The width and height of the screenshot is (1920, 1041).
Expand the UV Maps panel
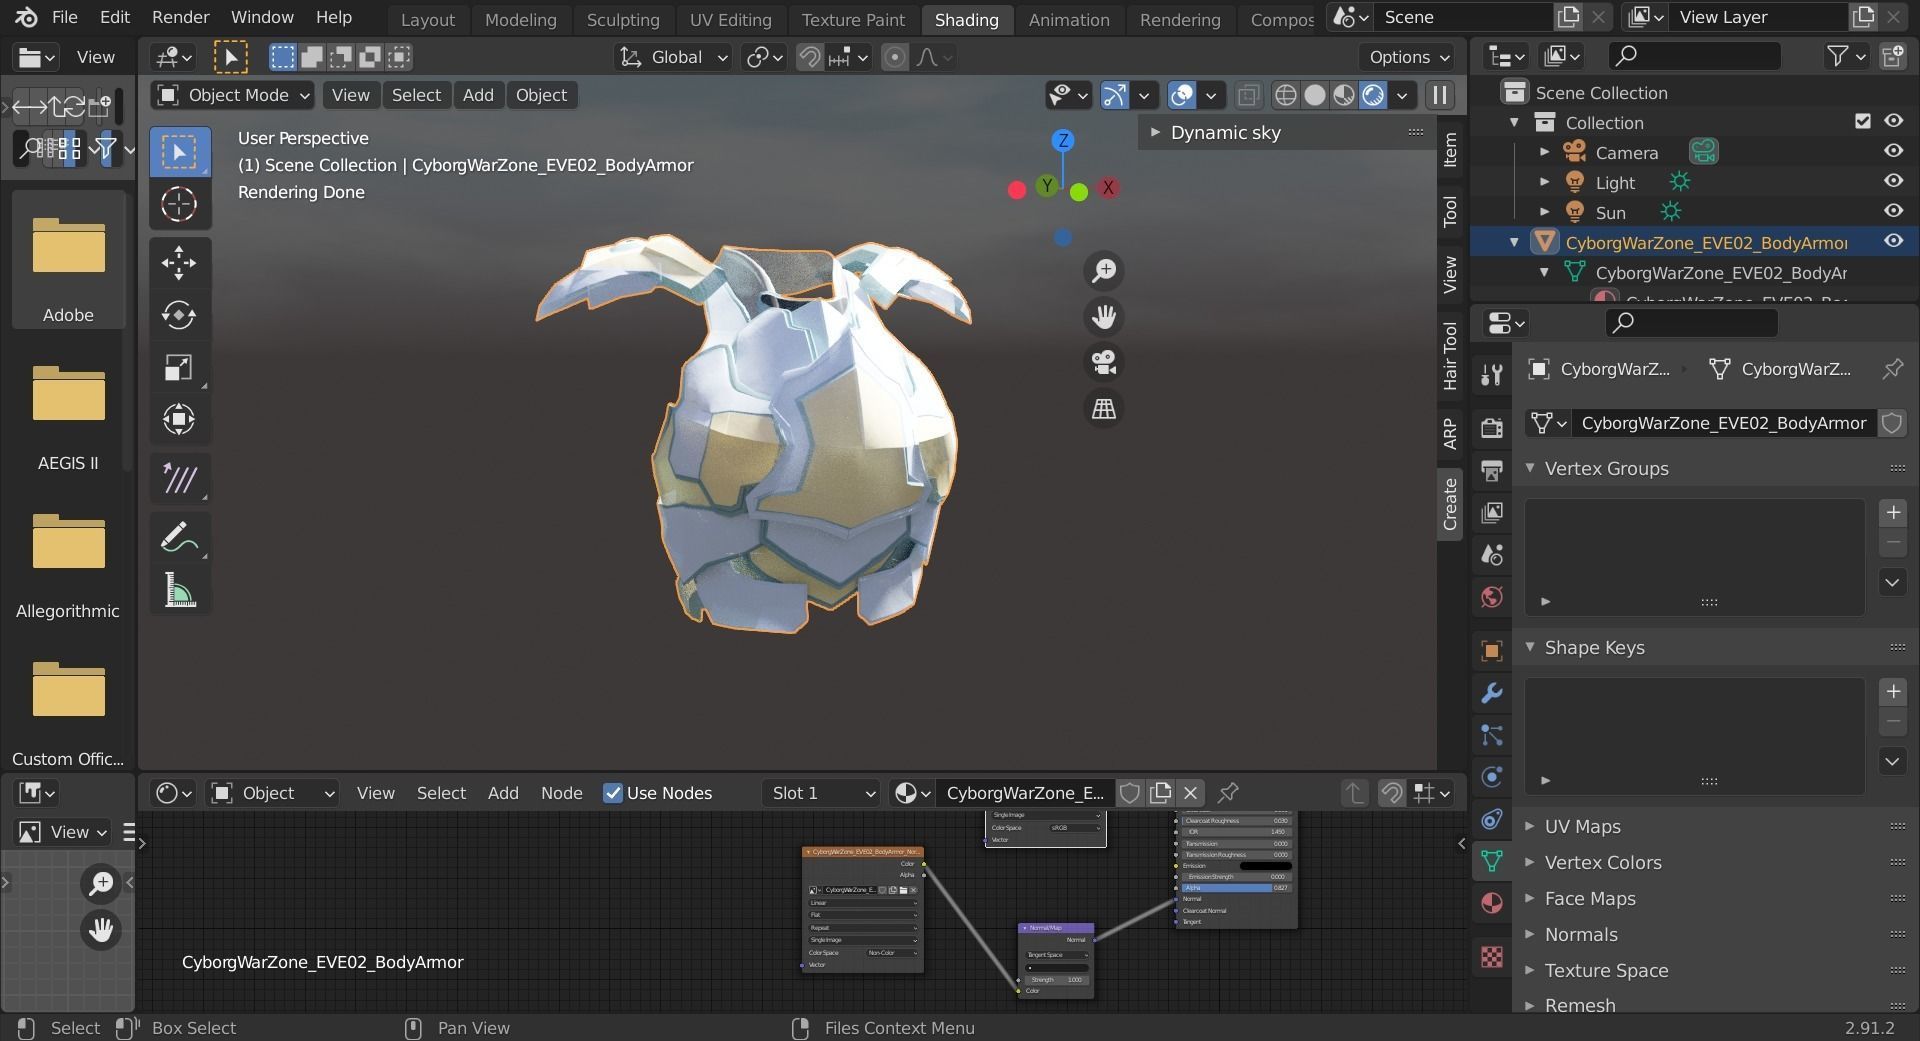coord(1529,826)
